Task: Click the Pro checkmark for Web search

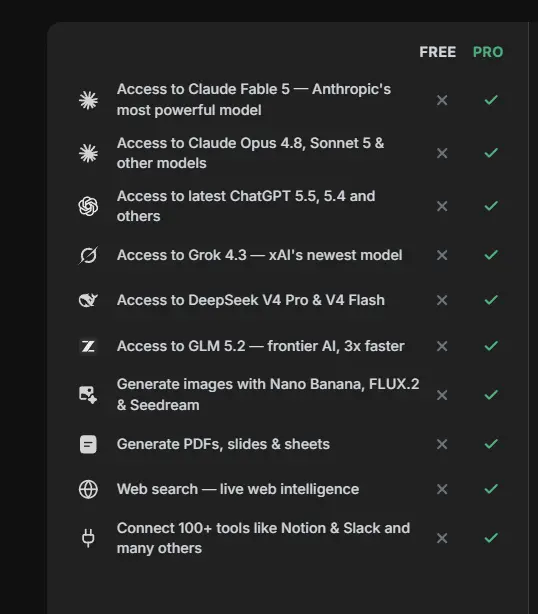Action: 491,489
